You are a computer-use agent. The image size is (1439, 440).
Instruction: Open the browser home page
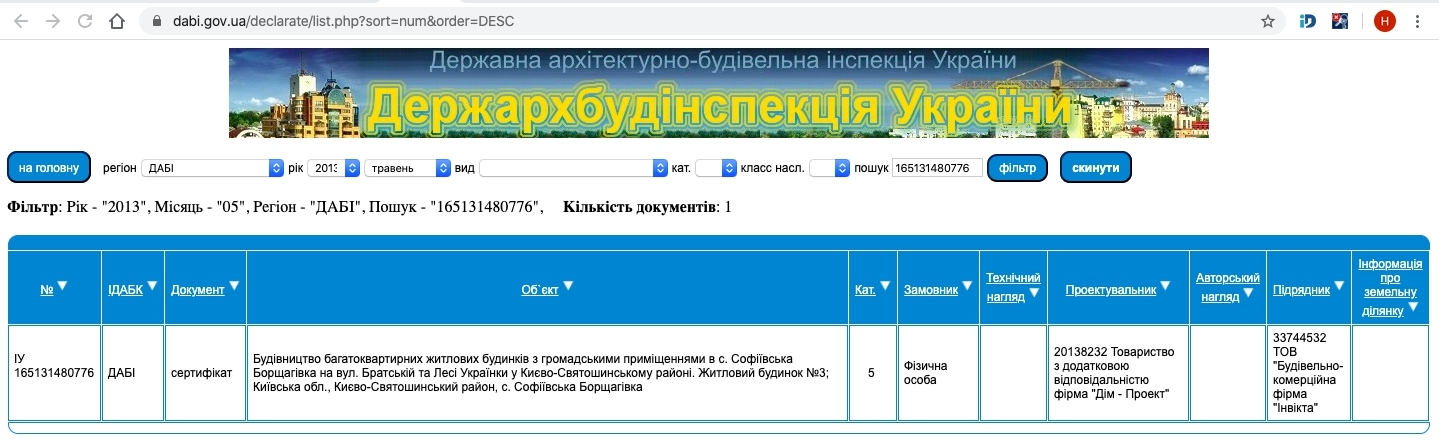pos(117,20)
